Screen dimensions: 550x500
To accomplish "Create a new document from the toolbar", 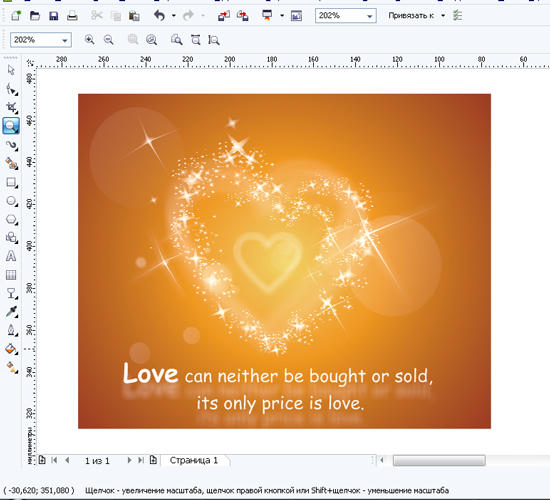I will point(16,16).
